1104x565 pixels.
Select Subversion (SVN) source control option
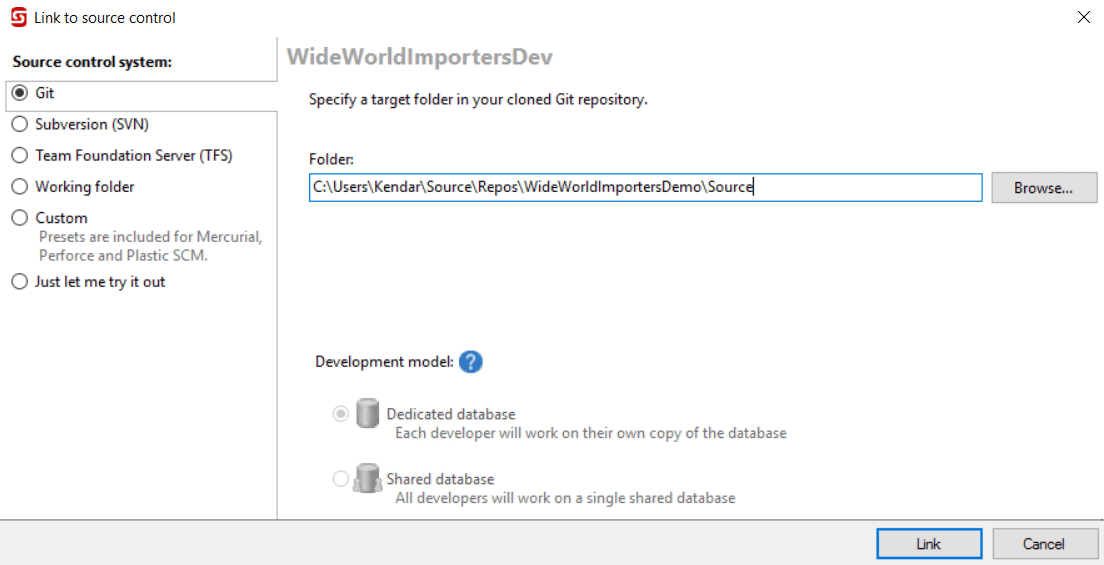[x=20, y=124]
